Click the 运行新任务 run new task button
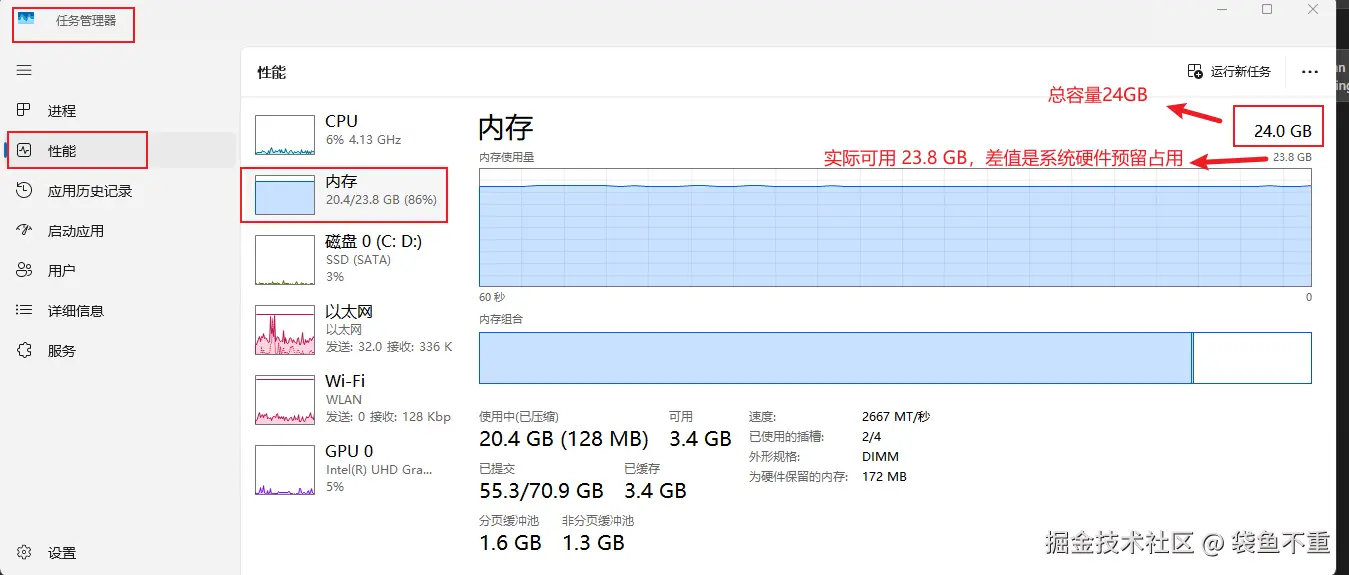 coord(1229,72)
